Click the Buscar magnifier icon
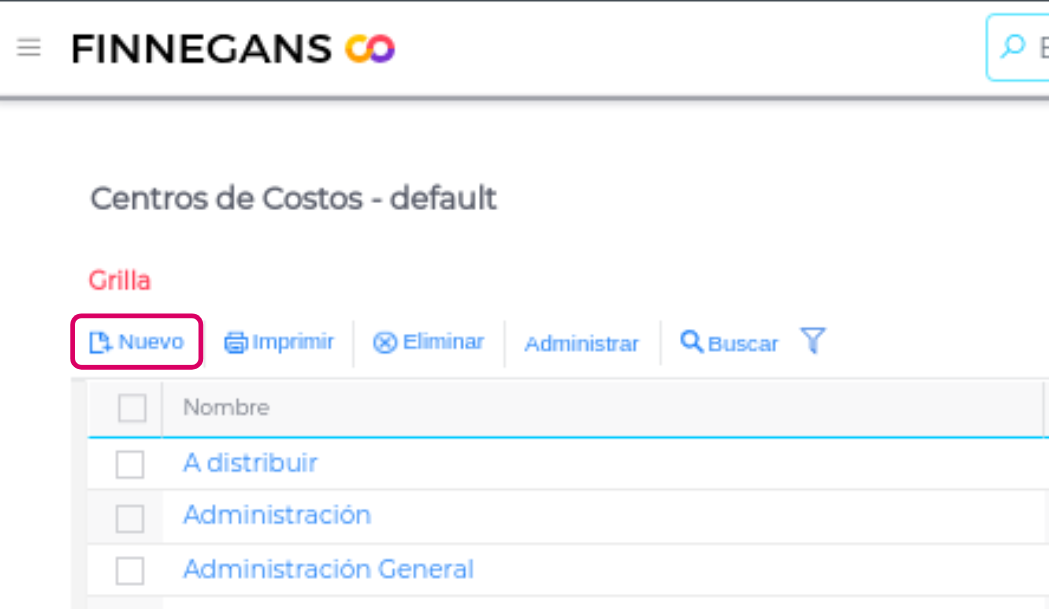 pyautogui.click(x=692, y=342)
